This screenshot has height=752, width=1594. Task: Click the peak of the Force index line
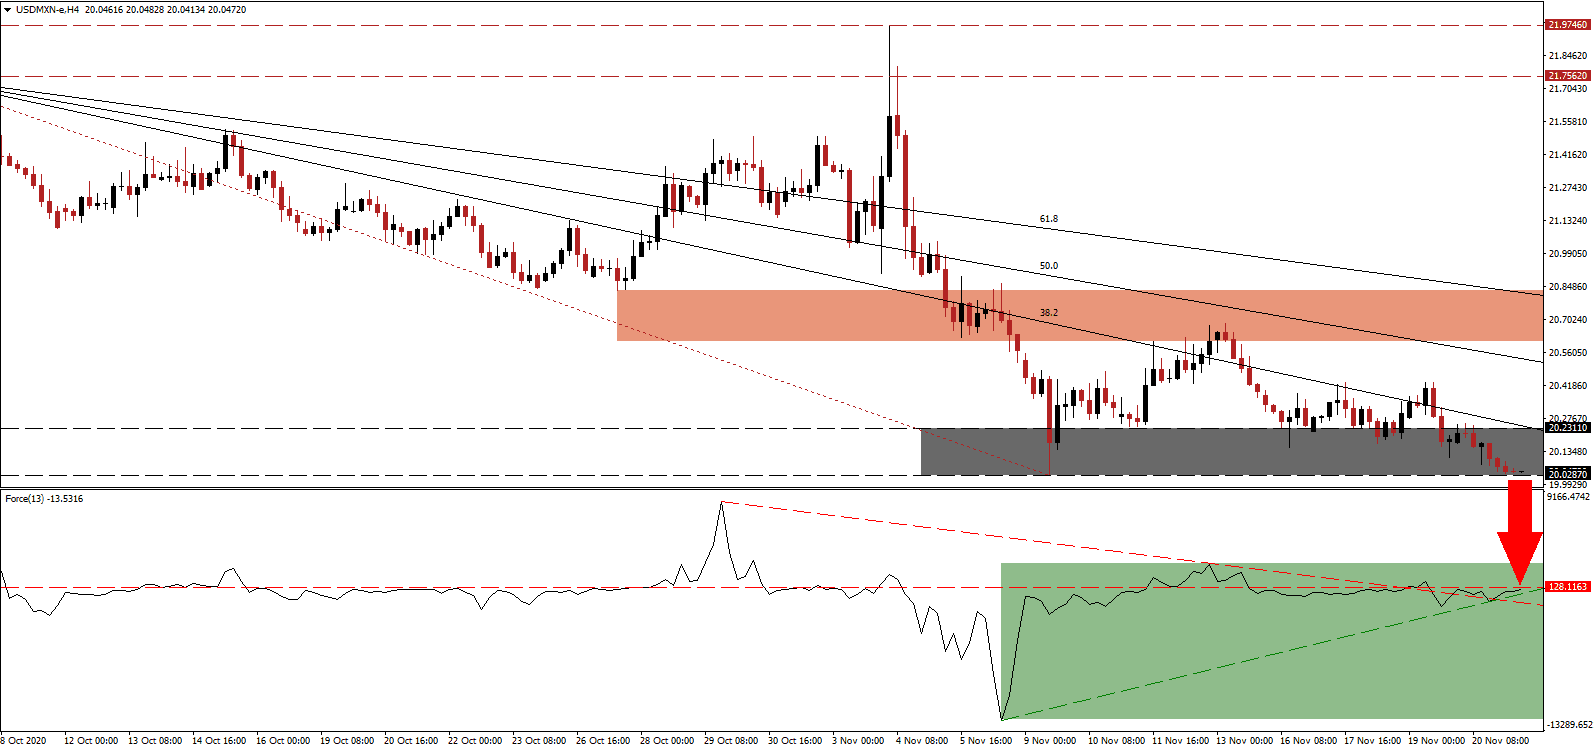(x=721, y=503)
